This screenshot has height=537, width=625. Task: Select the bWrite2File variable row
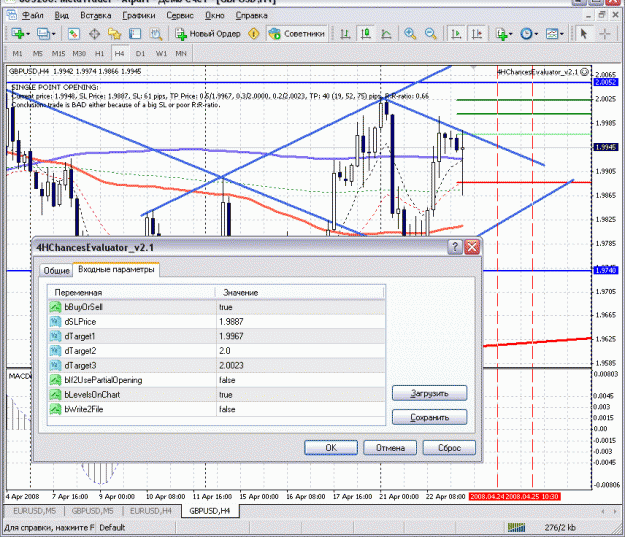(216, 409)
